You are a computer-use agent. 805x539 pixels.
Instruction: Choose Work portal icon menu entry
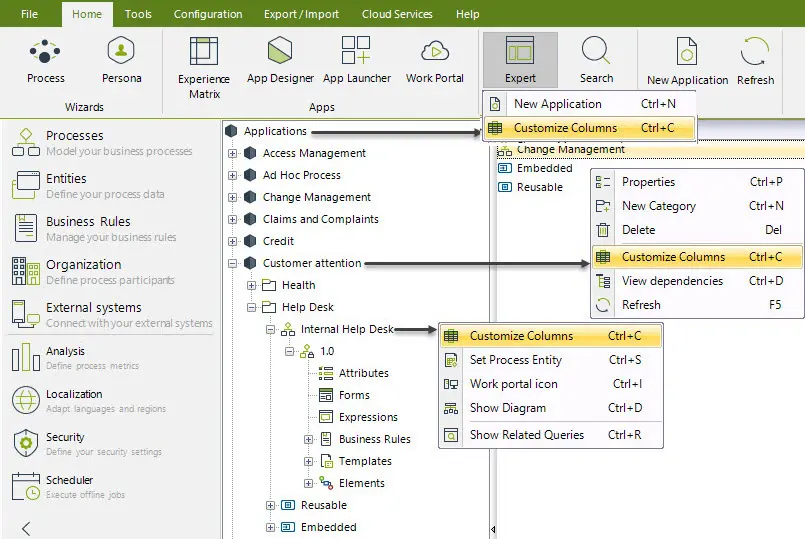(551, 384)
